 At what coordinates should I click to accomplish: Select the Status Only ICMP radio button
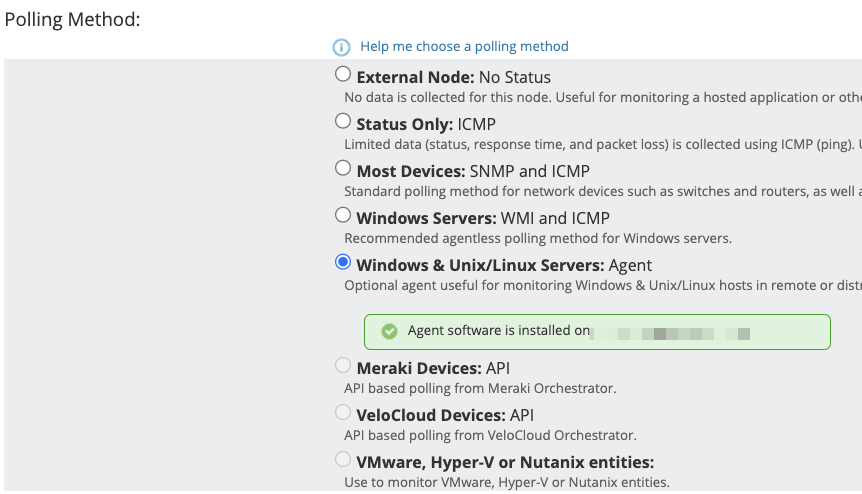pyautogui.click(x=343, y=121)
